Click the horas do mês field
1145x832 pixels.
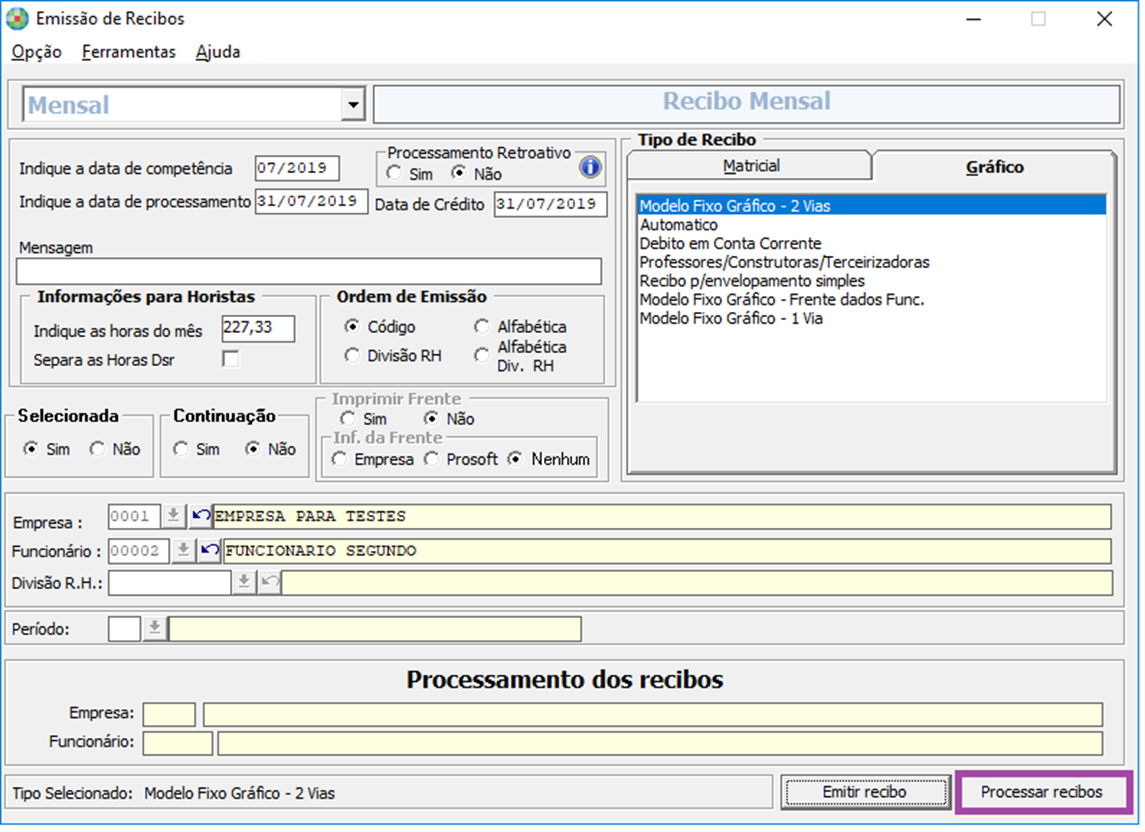pyautogui.click(x=259, y=328)
